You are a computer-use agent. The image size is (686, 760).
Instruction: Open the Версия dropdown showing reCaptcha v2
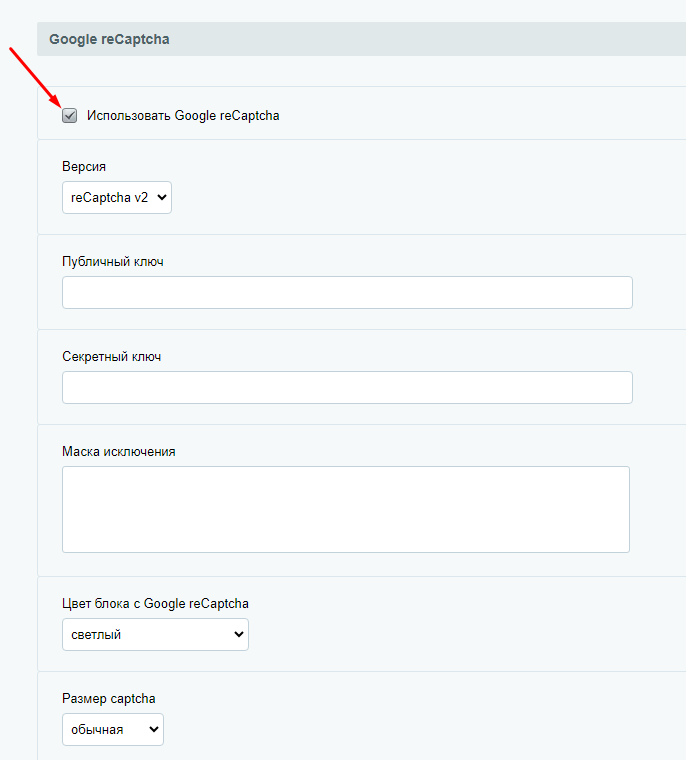[x=117, y=197]
